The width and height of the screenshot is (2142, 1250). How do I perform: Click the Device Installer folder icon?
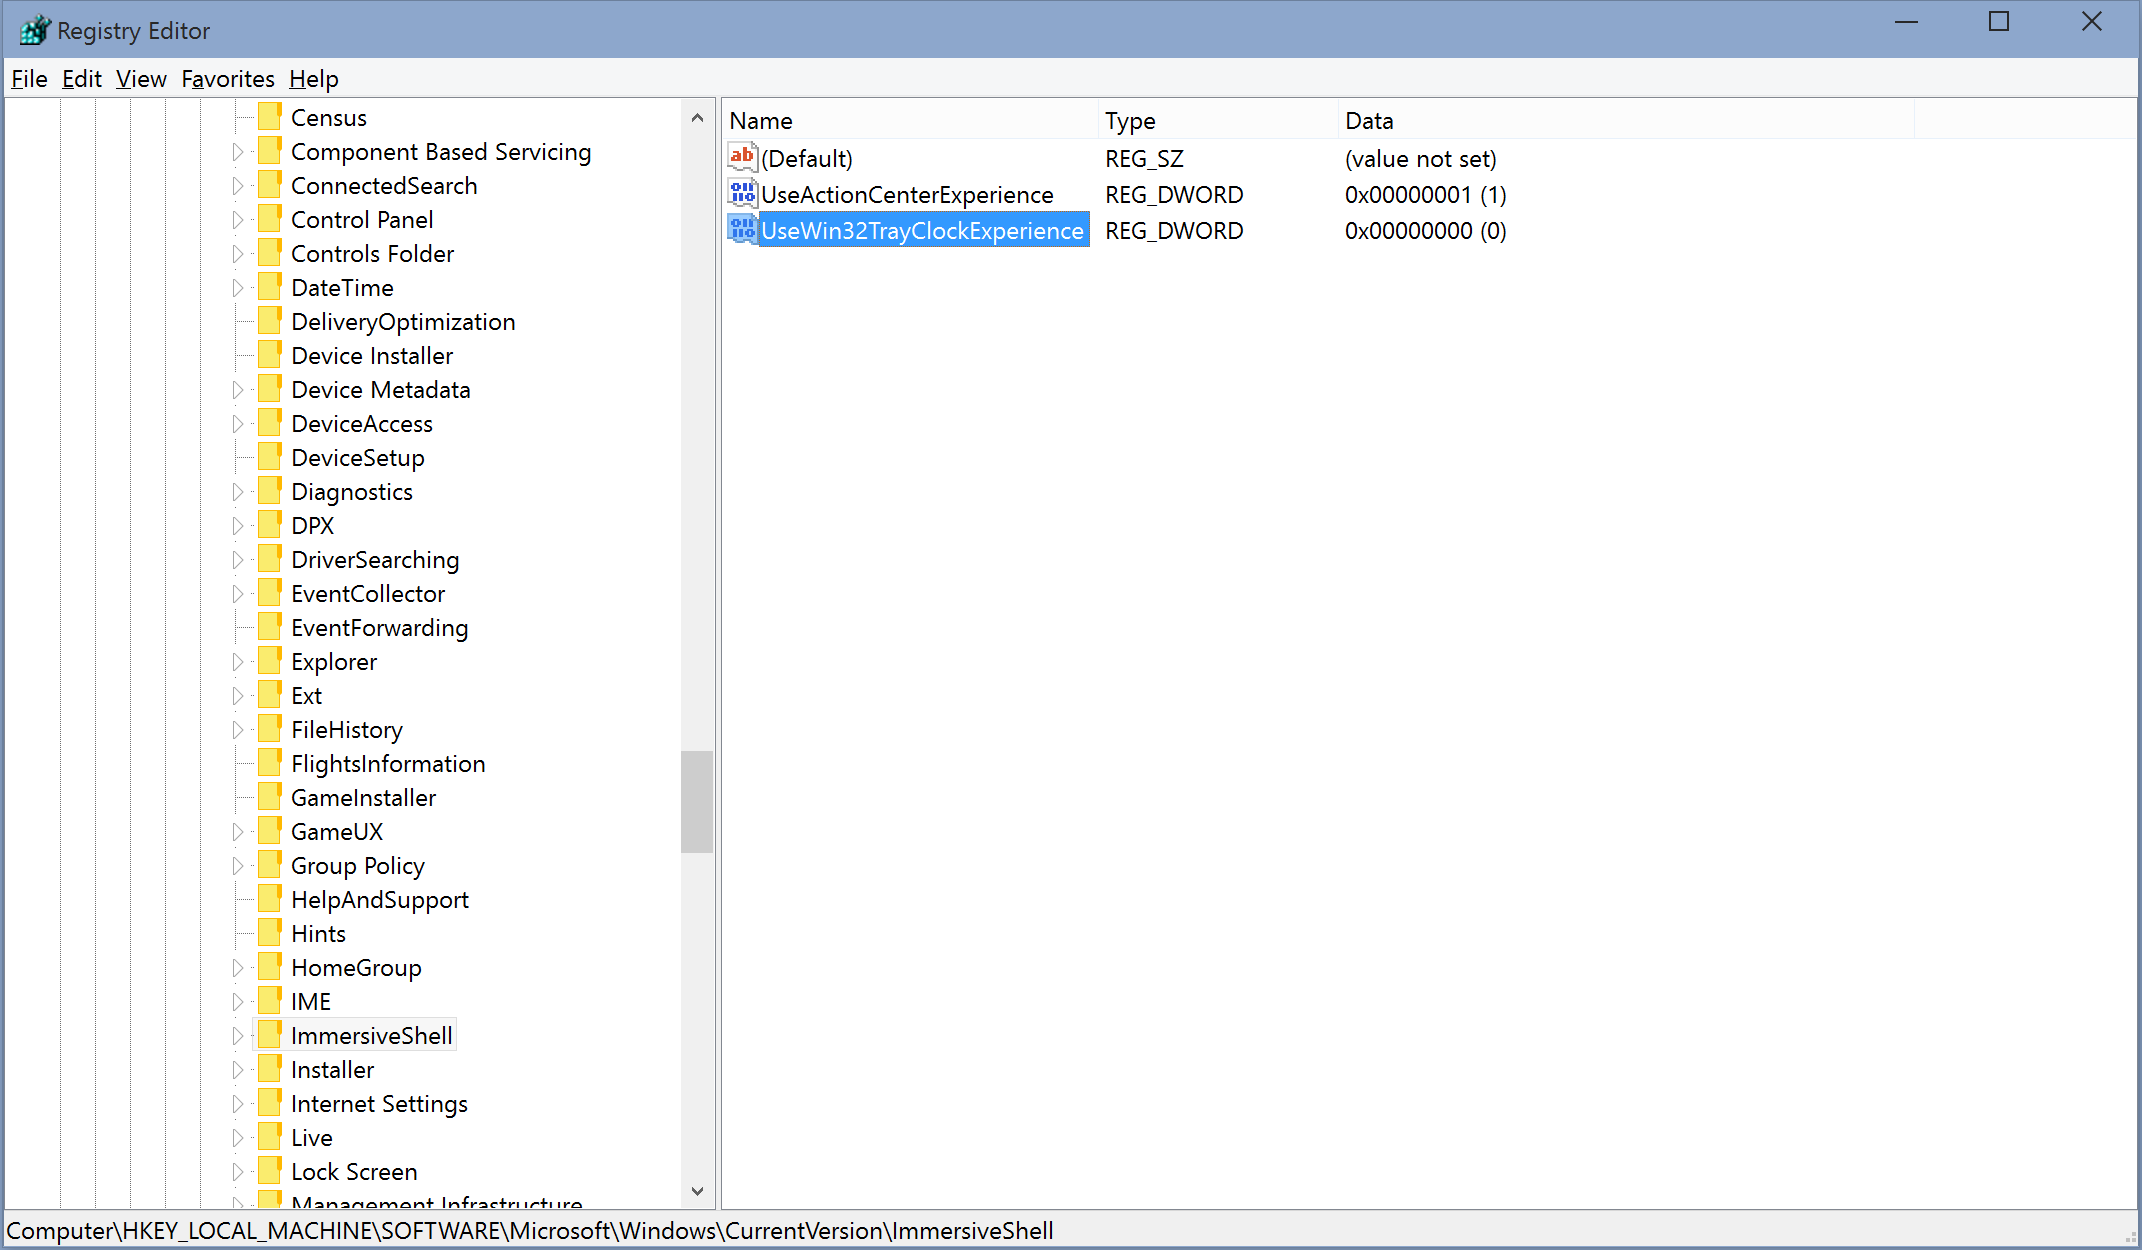269,355
